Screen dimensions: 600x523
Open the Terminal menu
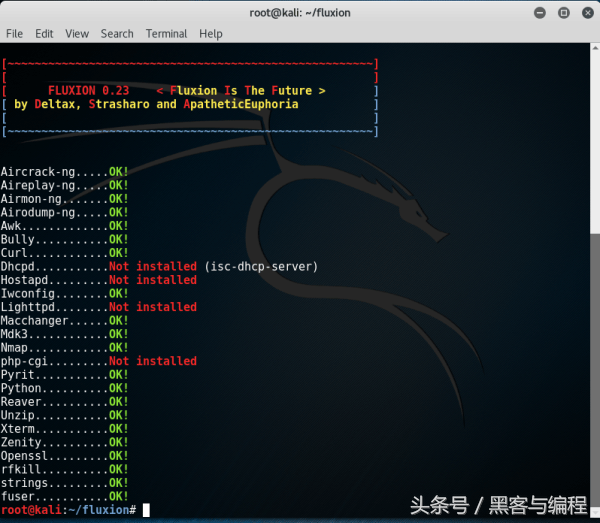coord(166,34)
